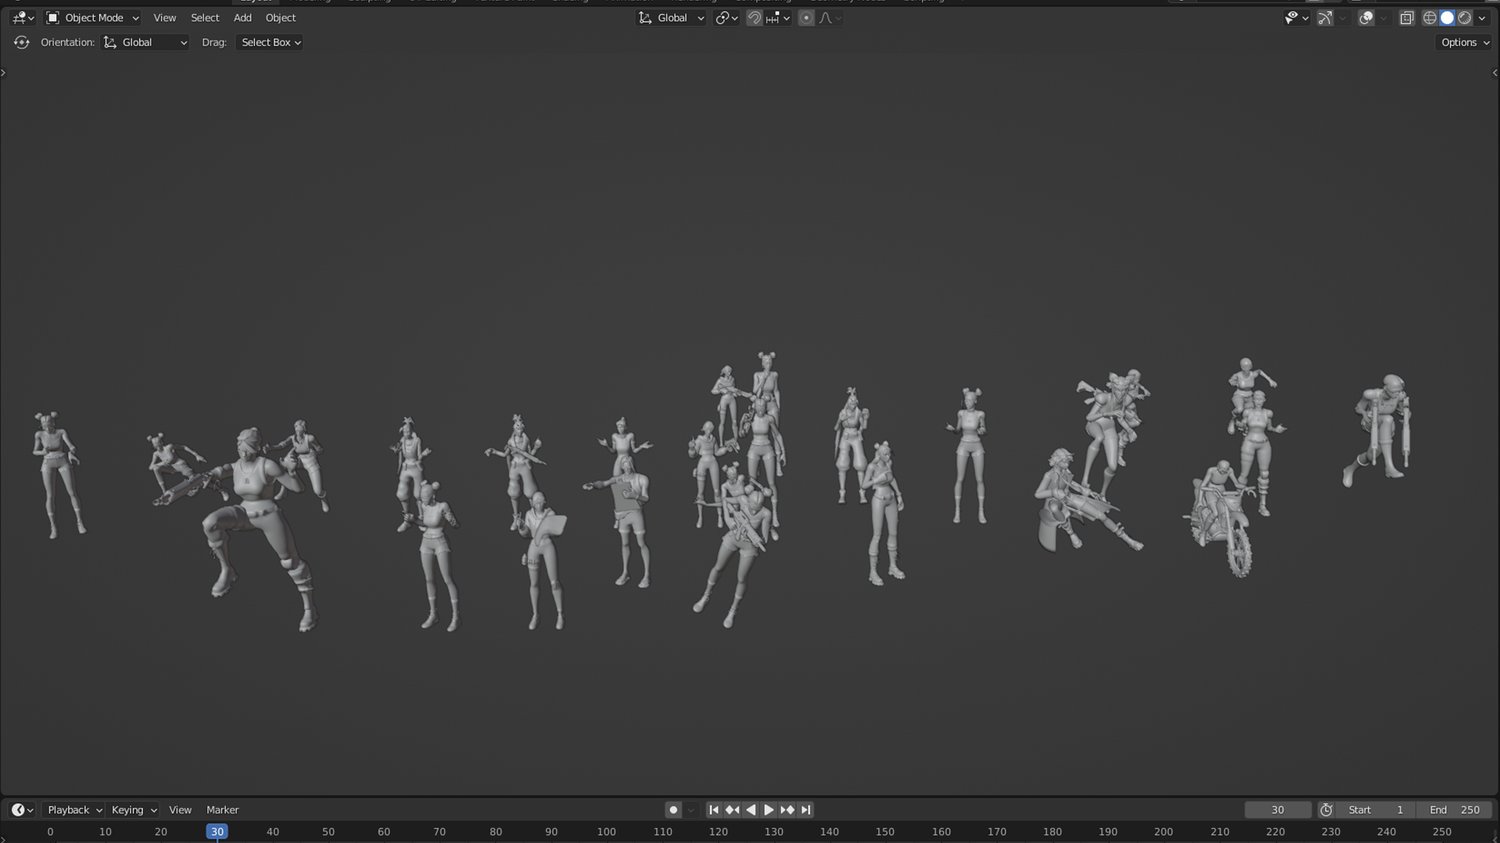Jump to the first frame
1500x843 pixels.
[714, 810]
